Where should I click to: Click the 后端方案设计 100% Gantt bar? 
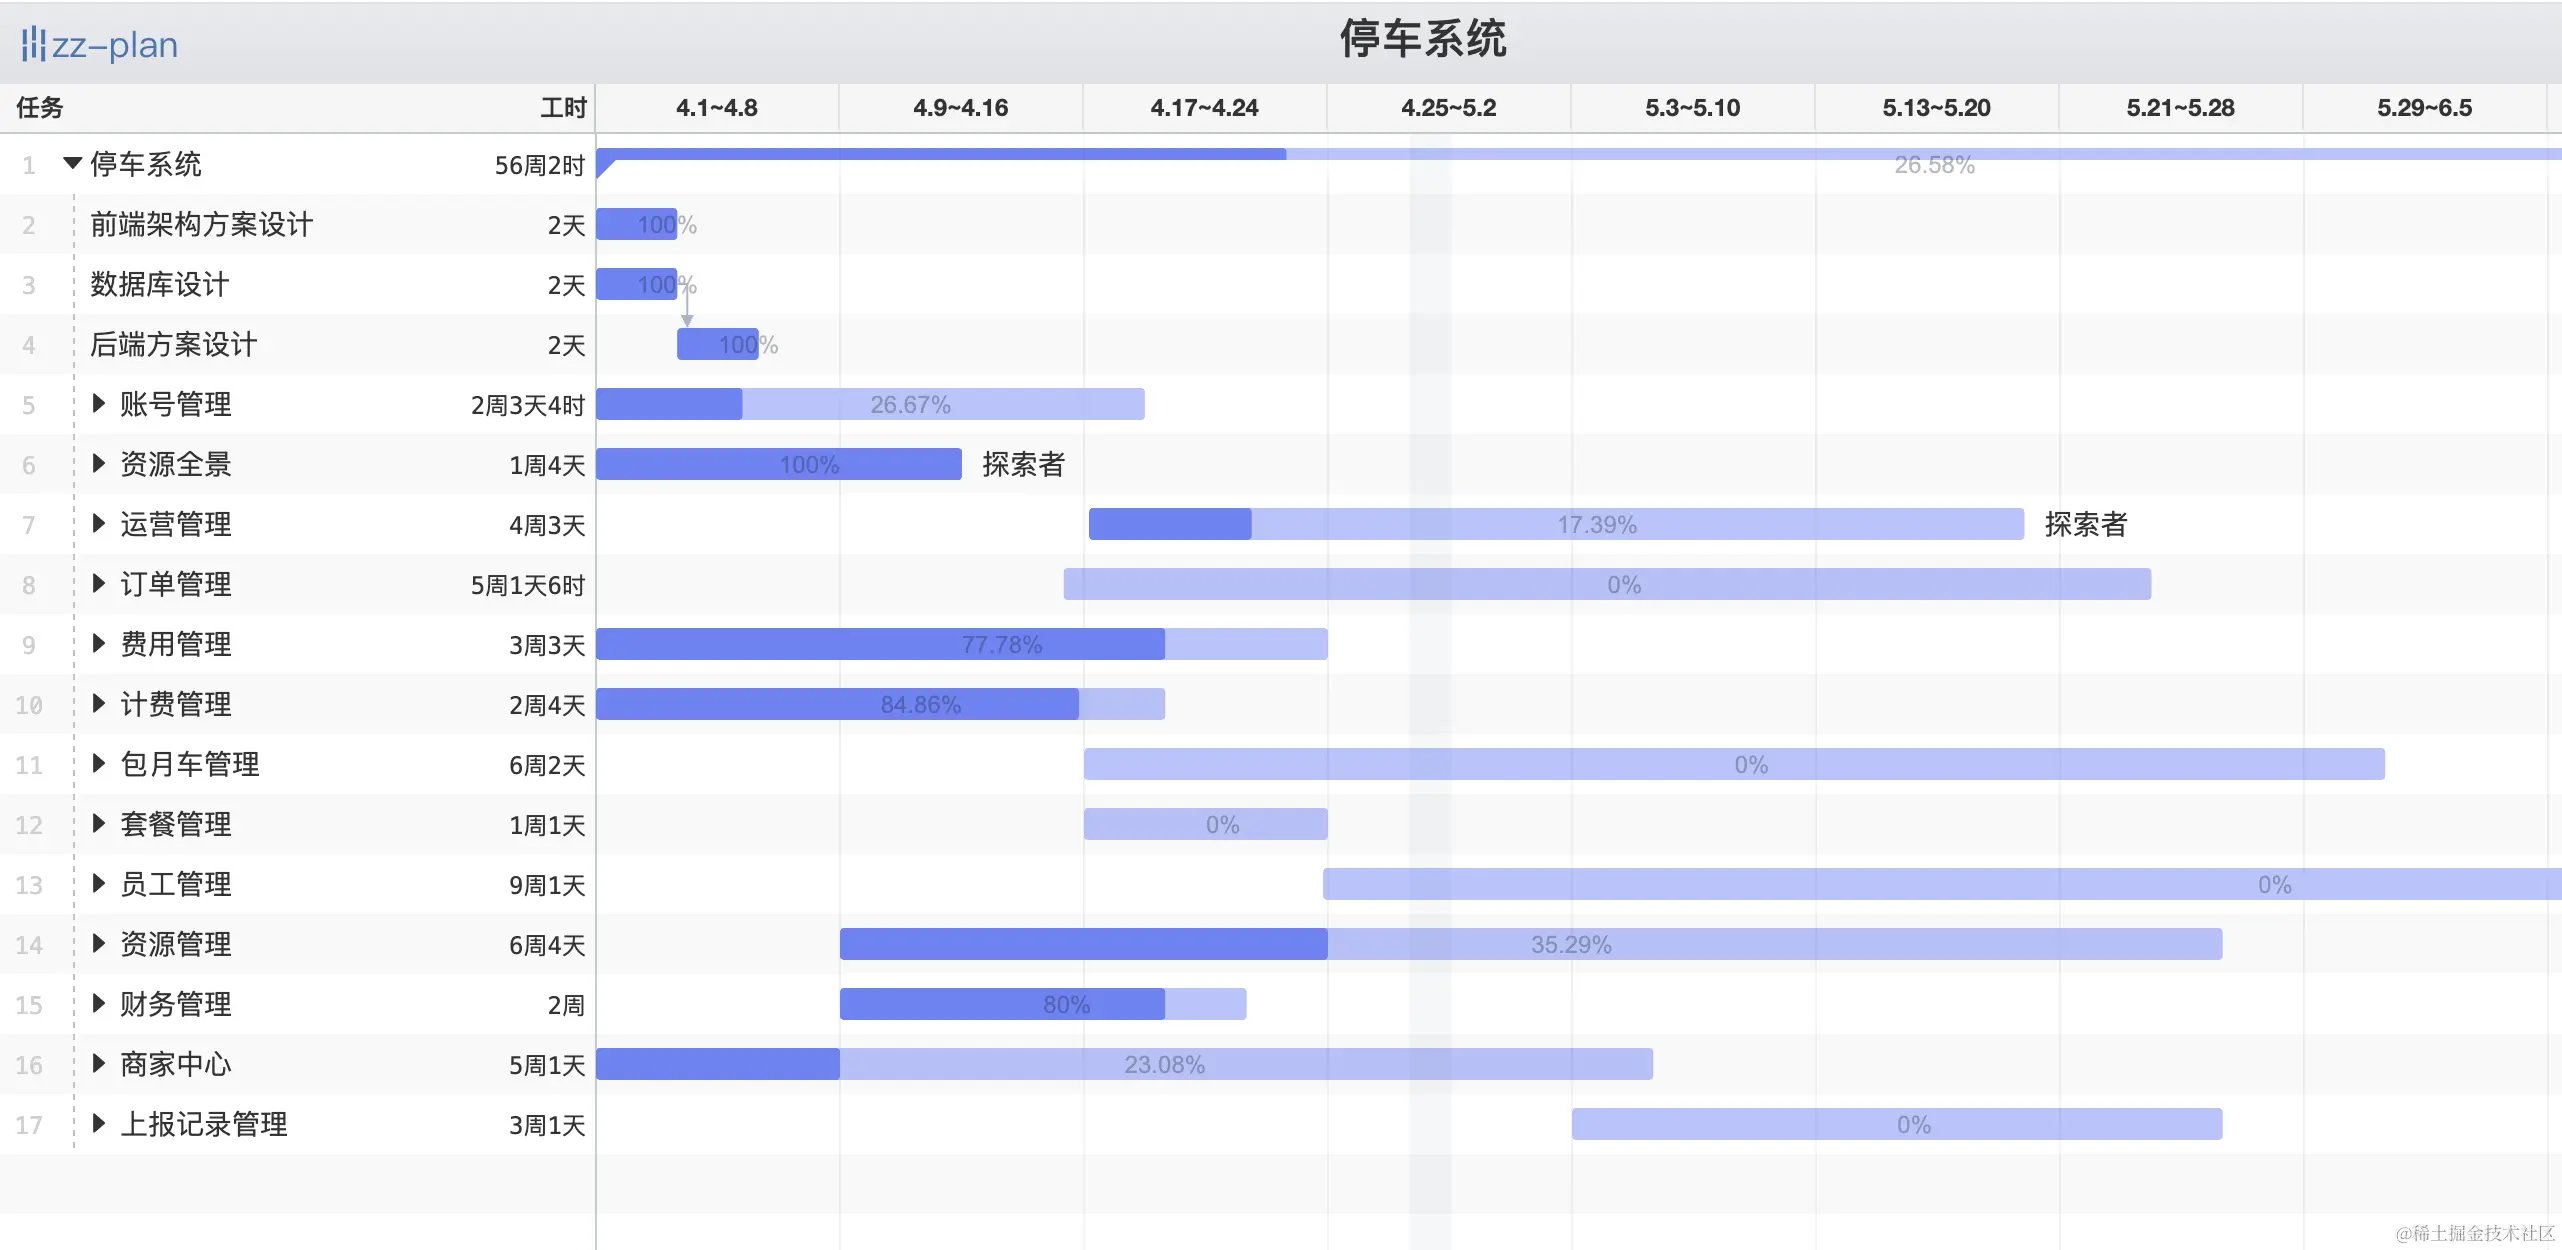(x=718, y=344)
